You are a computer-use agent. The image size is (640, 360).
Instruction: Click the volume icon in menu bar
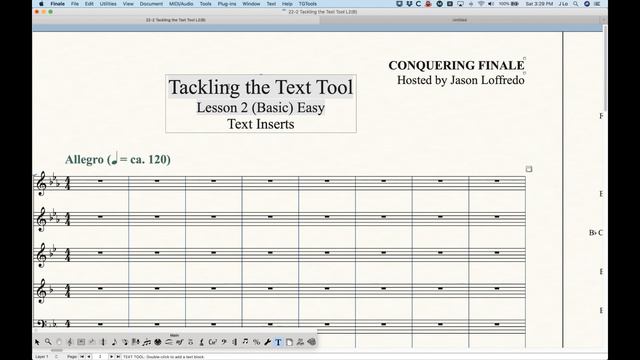point(491,4)
